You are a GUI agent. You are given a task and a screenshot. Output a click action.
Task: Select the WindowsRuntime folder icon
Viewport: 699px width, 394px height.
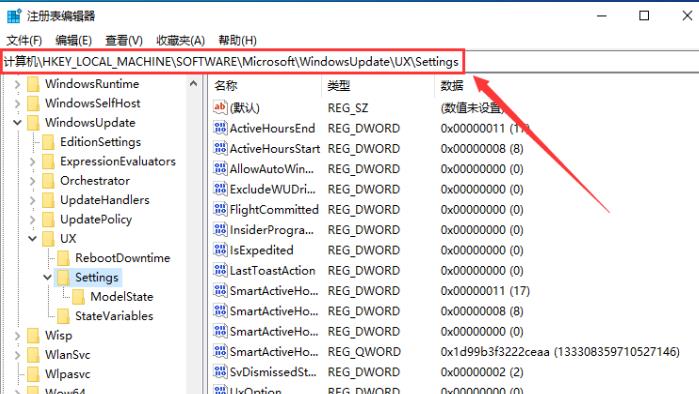click(33, 84)
